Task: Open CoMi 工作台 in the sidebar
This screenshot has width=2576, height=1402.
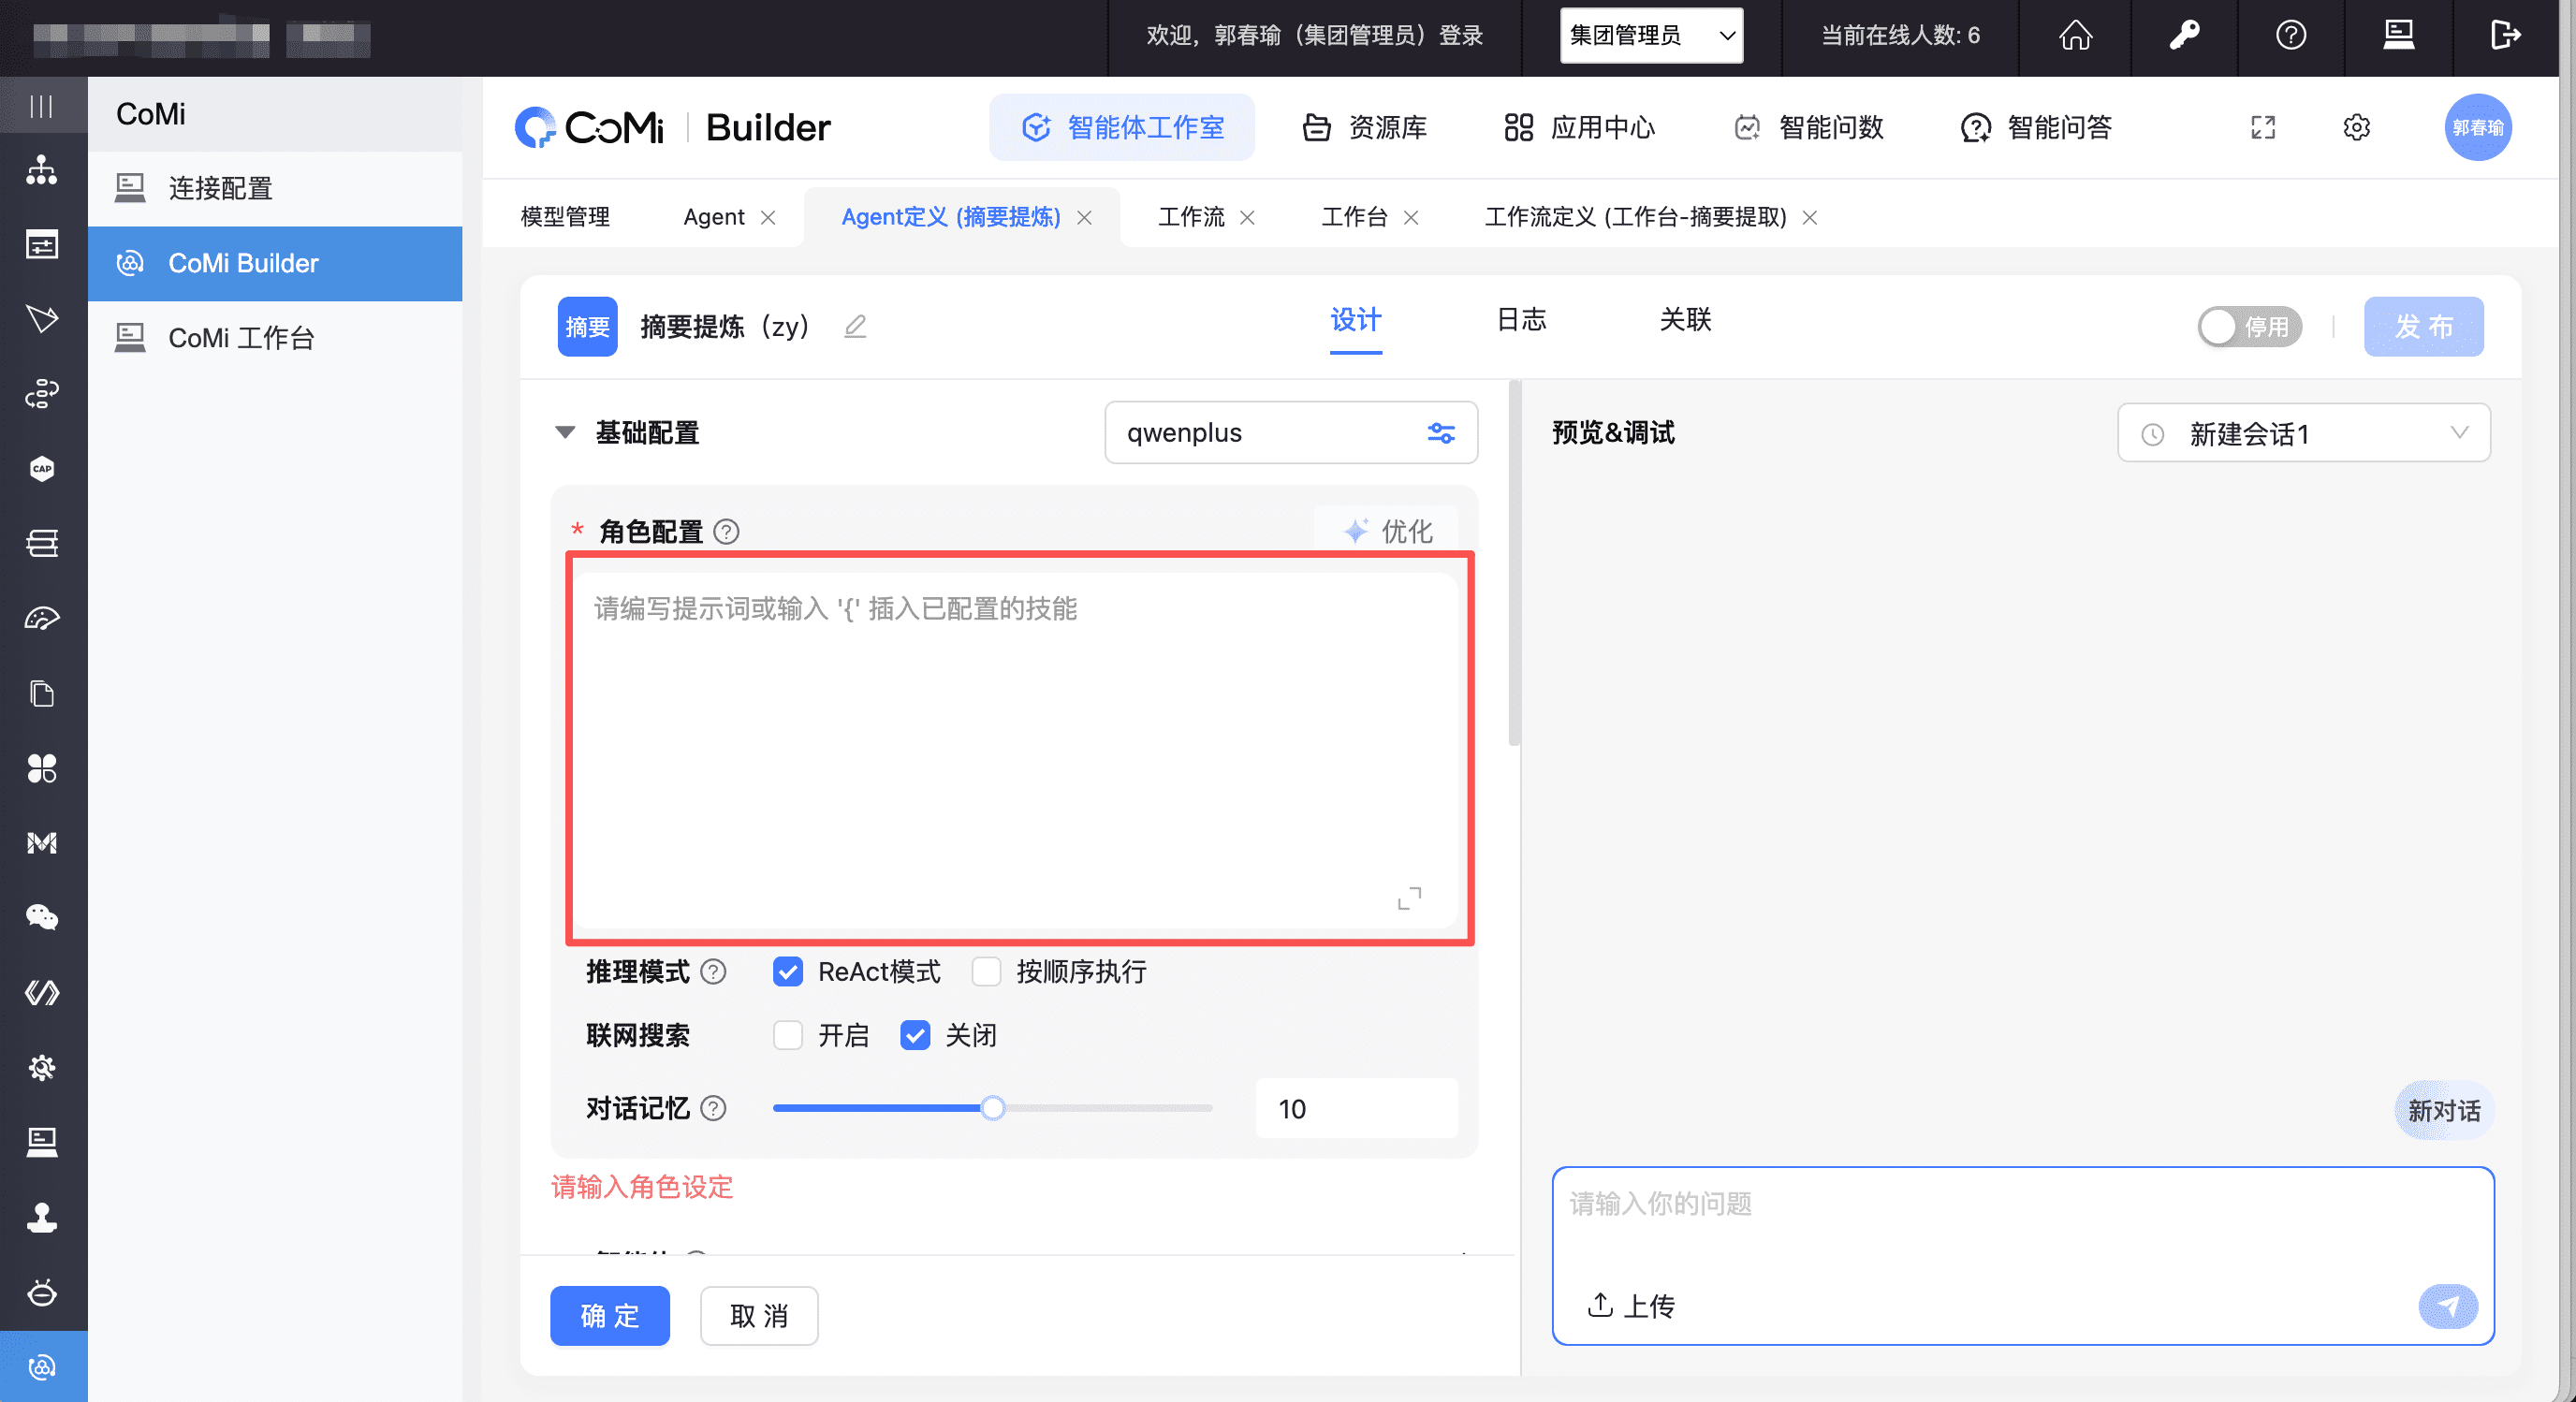Action: click(x=275, y=338)
